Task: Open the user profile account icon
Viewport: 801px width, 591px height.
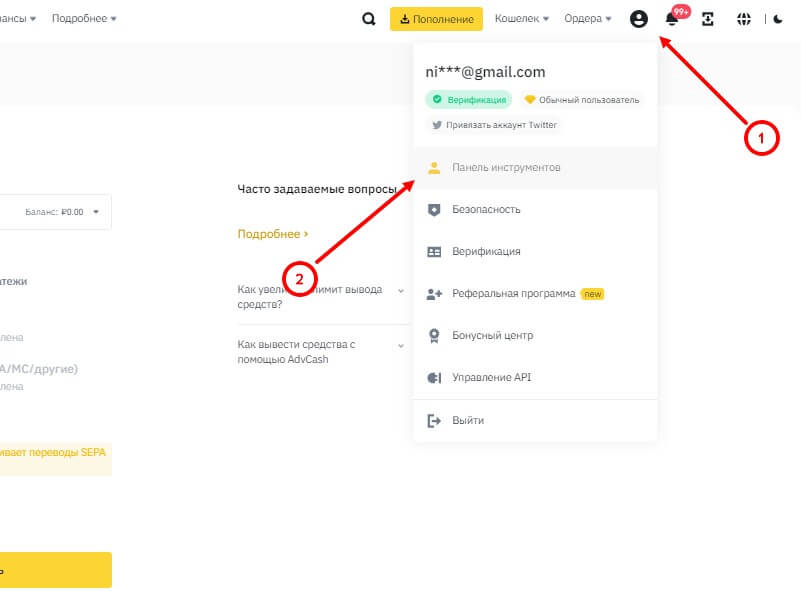Action: [x=639, y=19]
